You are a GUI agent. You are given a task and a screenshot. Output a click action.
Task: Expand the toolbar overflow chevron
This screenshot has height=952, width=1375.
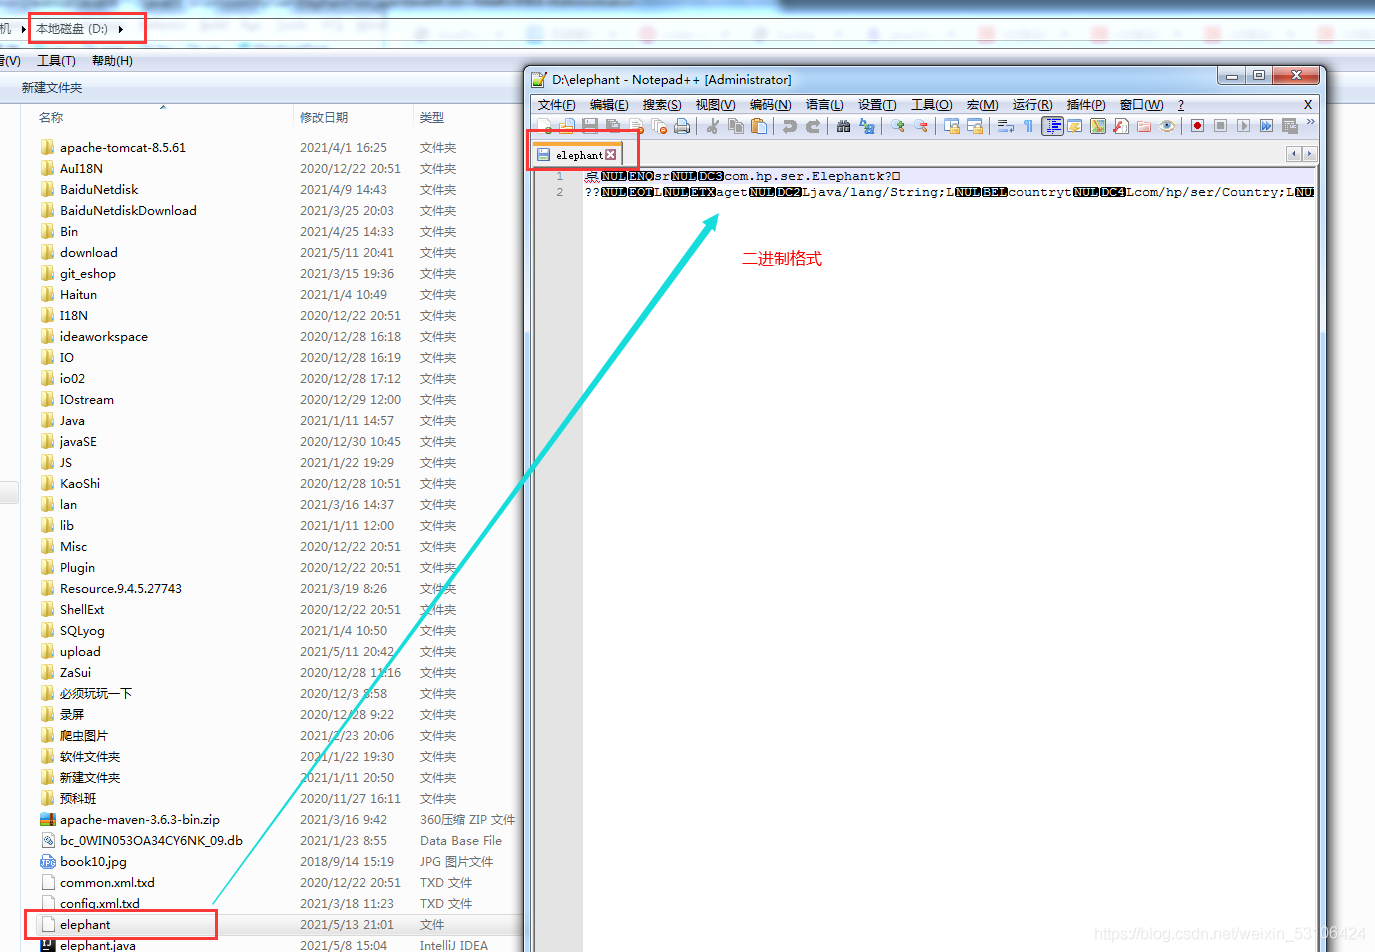tap(1311, 122)
